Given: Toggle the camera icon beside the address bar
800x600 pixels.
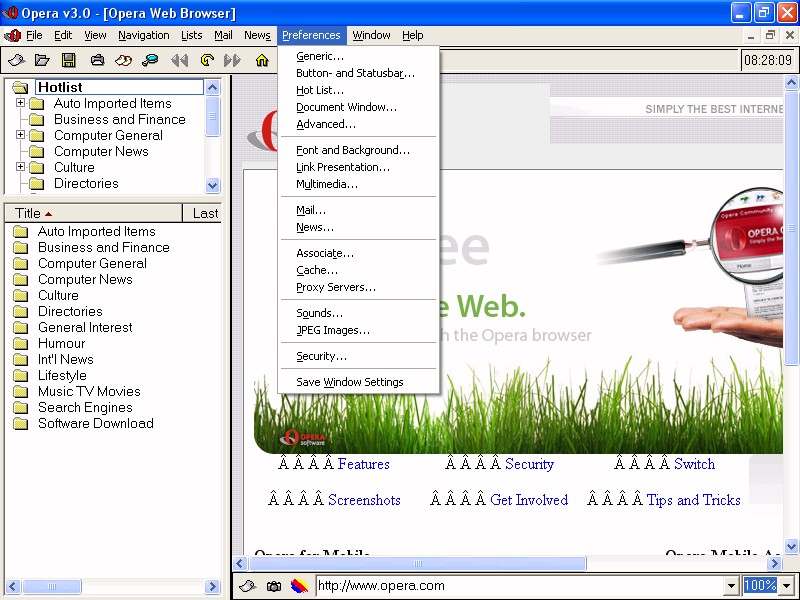Looking at the screenshot, I should coord(274,586).
